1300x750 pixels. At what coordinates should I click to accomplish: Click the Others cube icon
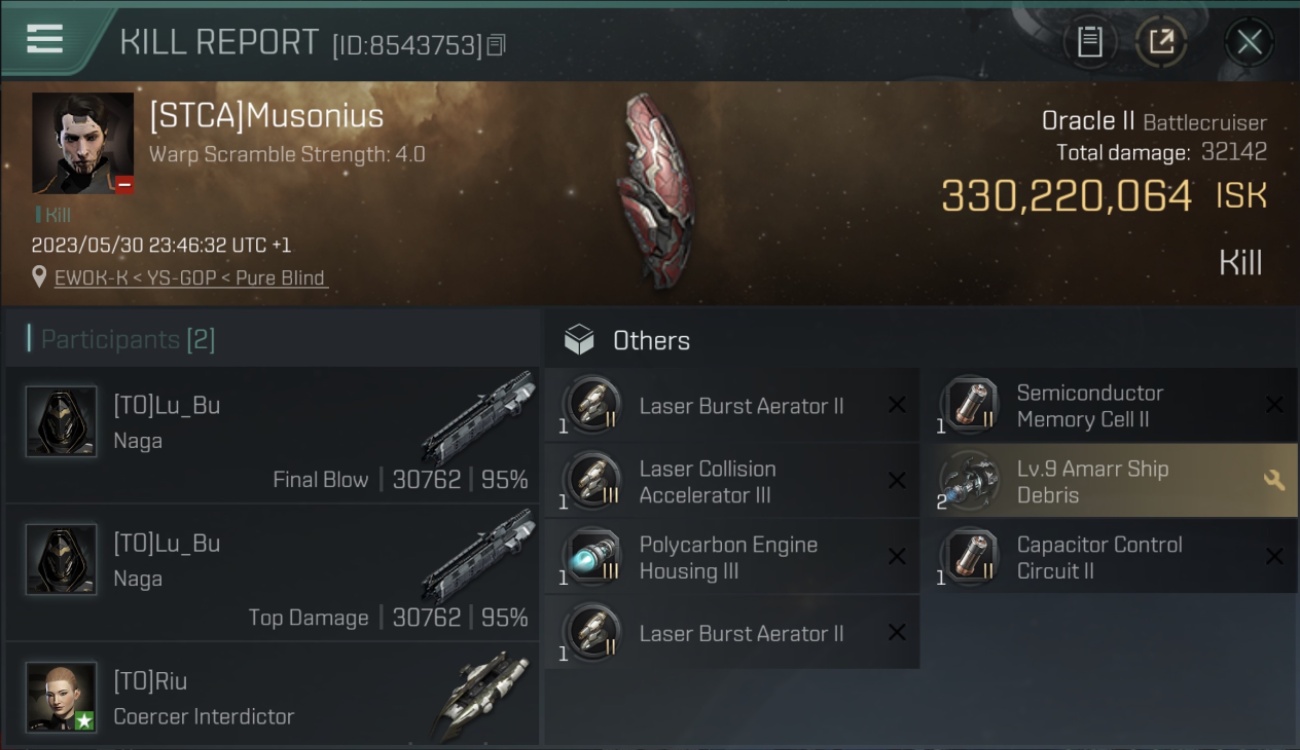pos(579,340)
